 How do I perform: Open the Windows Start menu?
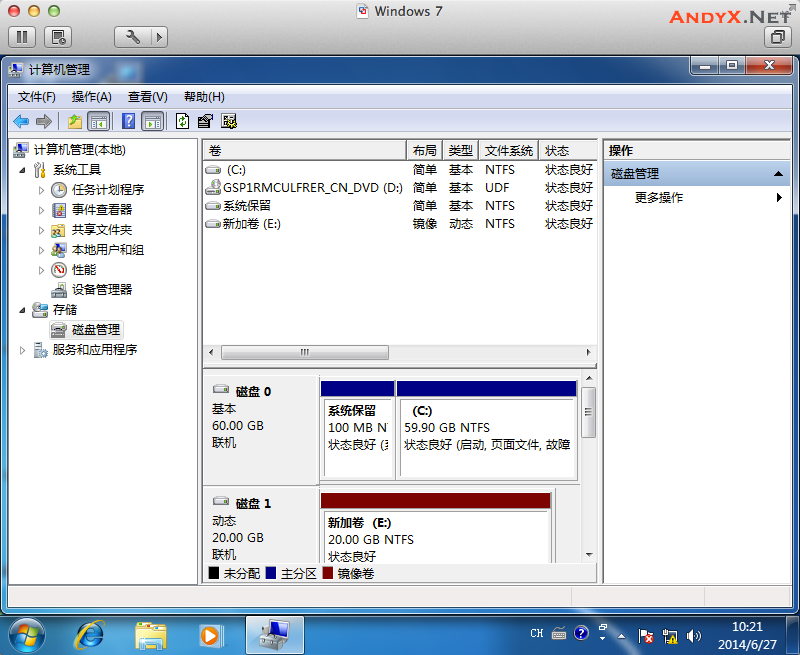click(x=27, y=636)
